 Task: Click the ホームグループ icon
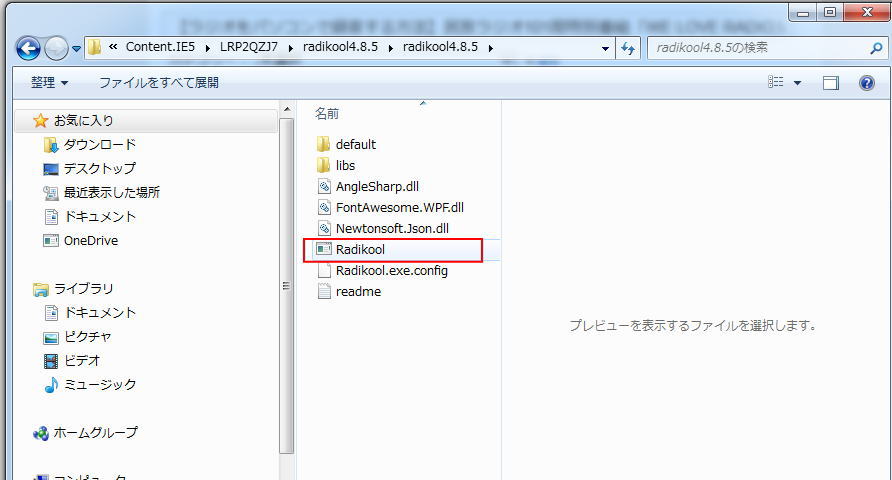pos(40,434)
